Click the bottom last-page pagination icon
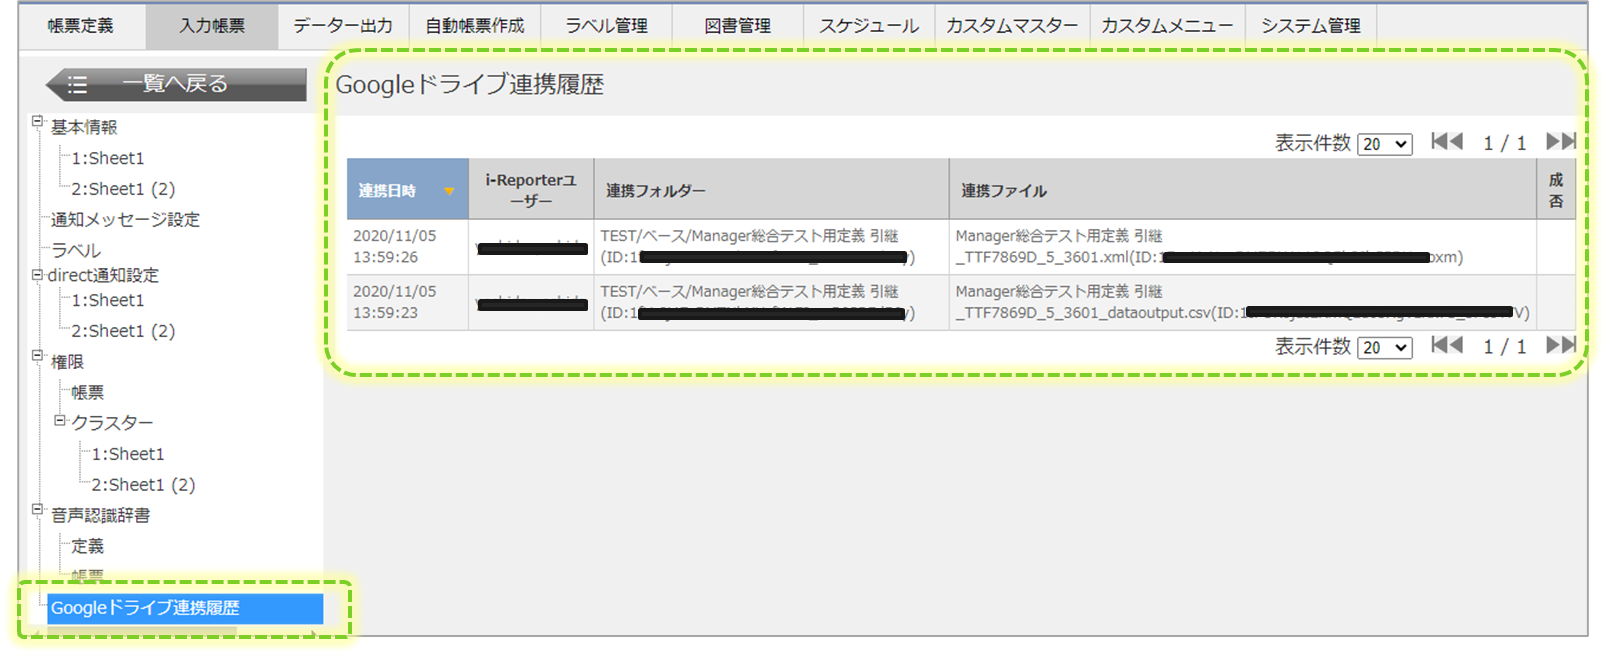This screenshot has width=1606, height=656. point(1560,346)
